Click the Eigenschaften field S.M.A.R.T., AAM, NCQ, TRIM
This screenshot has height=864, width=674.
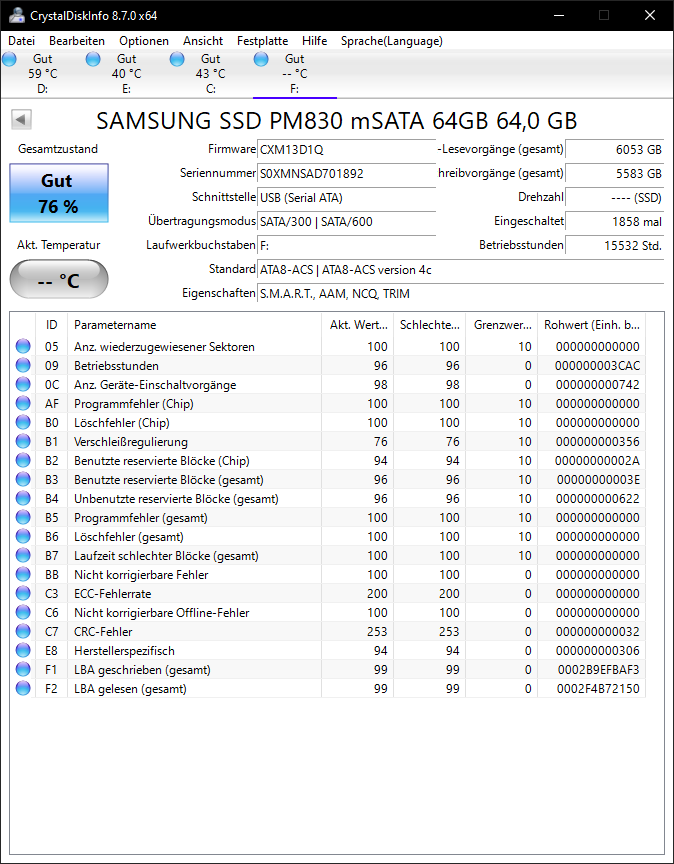click(461, 294)
